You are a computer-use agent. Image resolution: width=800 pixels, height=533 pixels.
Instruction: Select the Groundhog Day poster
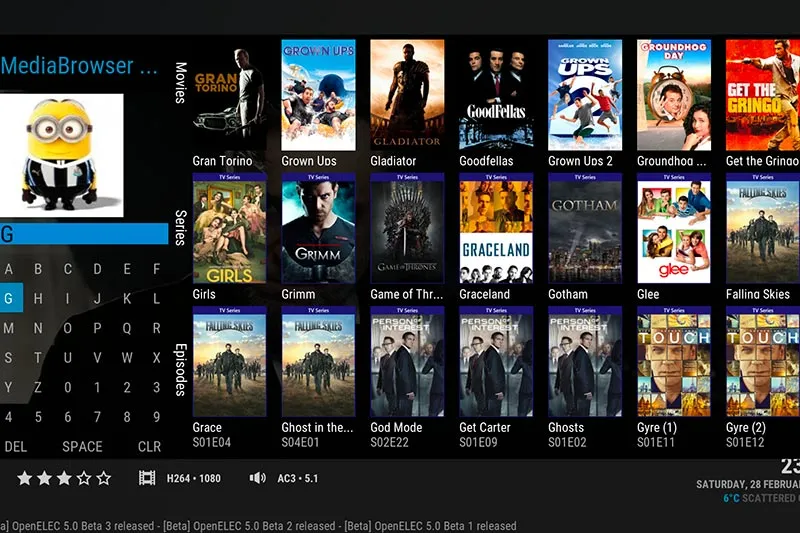pyautogui.click(x=674, y=95)
